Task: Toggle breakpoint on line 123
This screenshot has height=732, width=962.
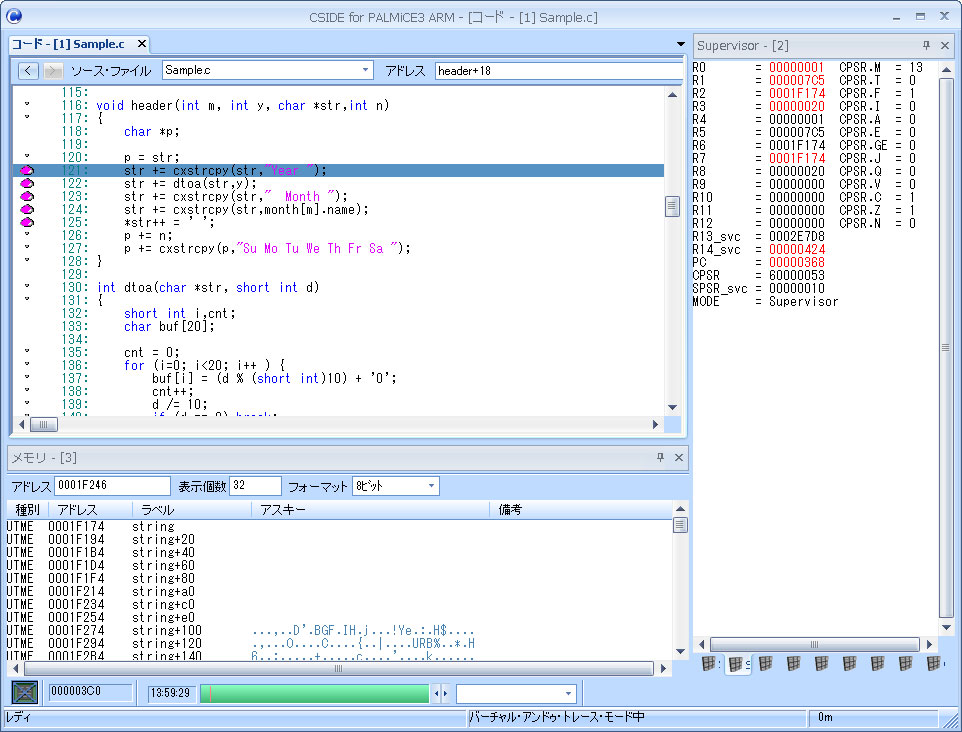Action: [27, 196]
